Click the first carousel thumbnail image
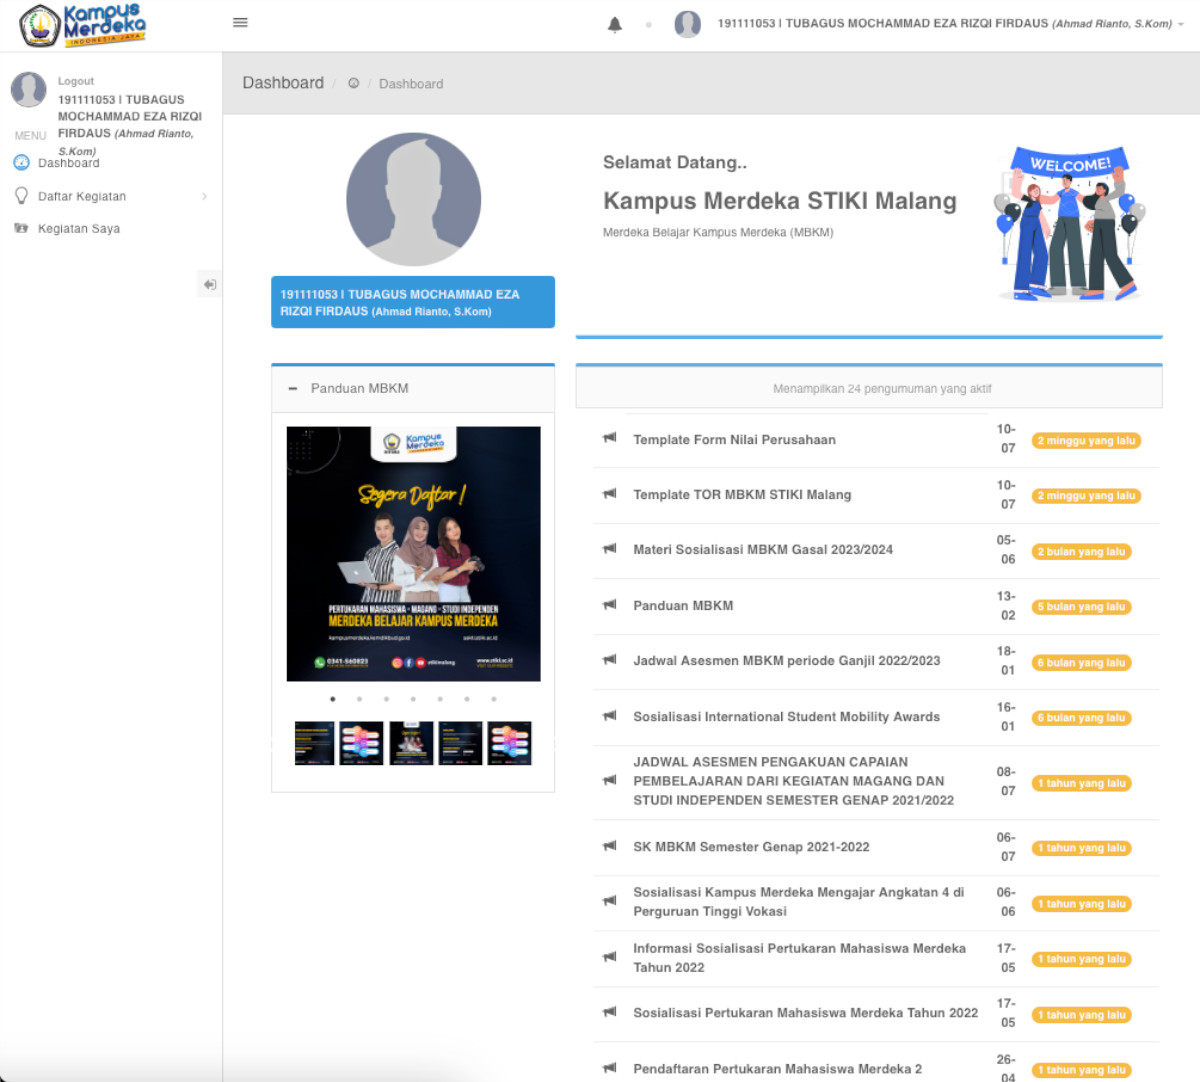The width and height of the screenshot is (1200, 1082). tap(314, 743)
